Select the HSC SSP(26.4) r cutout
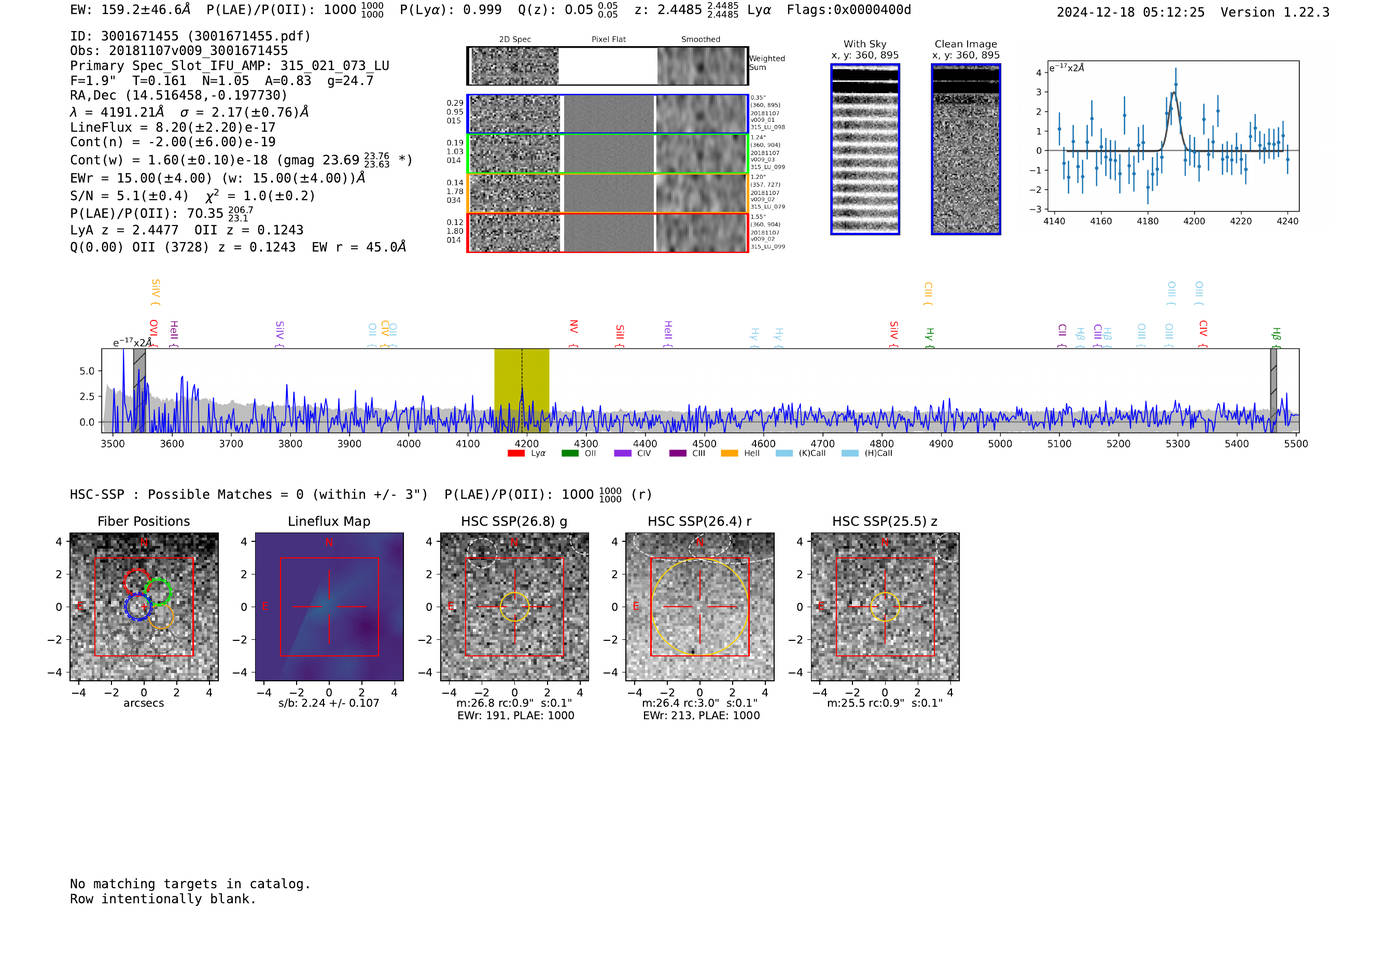Viewport: 1400px width, 953px height. click(699, 607)
